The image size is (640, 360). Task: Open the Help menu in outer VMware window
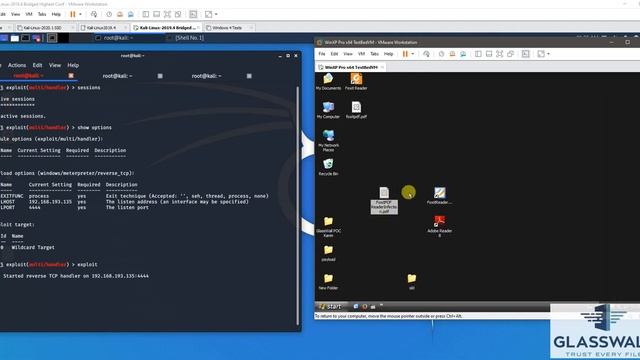(56, 14)
